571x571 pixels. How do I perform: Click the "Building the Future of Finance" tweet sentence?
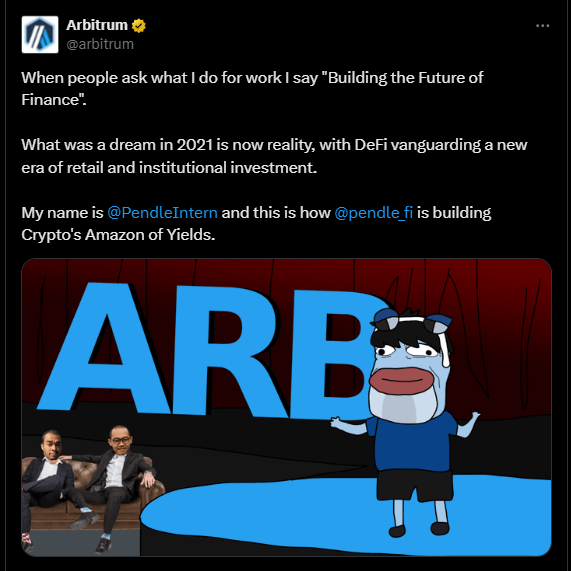pos(252,88)
